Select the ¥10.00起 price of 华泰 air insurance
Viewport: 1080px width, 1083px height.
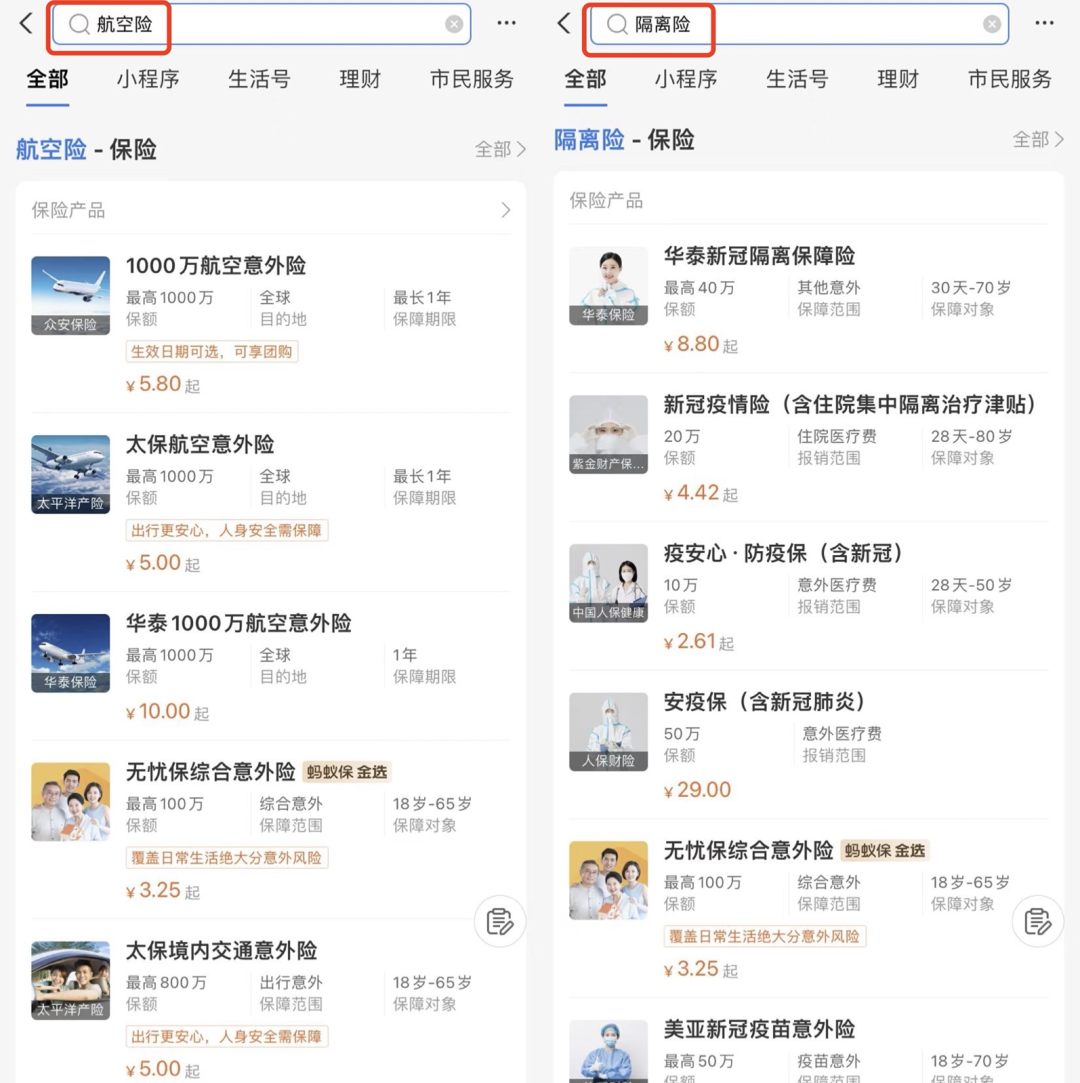click(167, 711)
